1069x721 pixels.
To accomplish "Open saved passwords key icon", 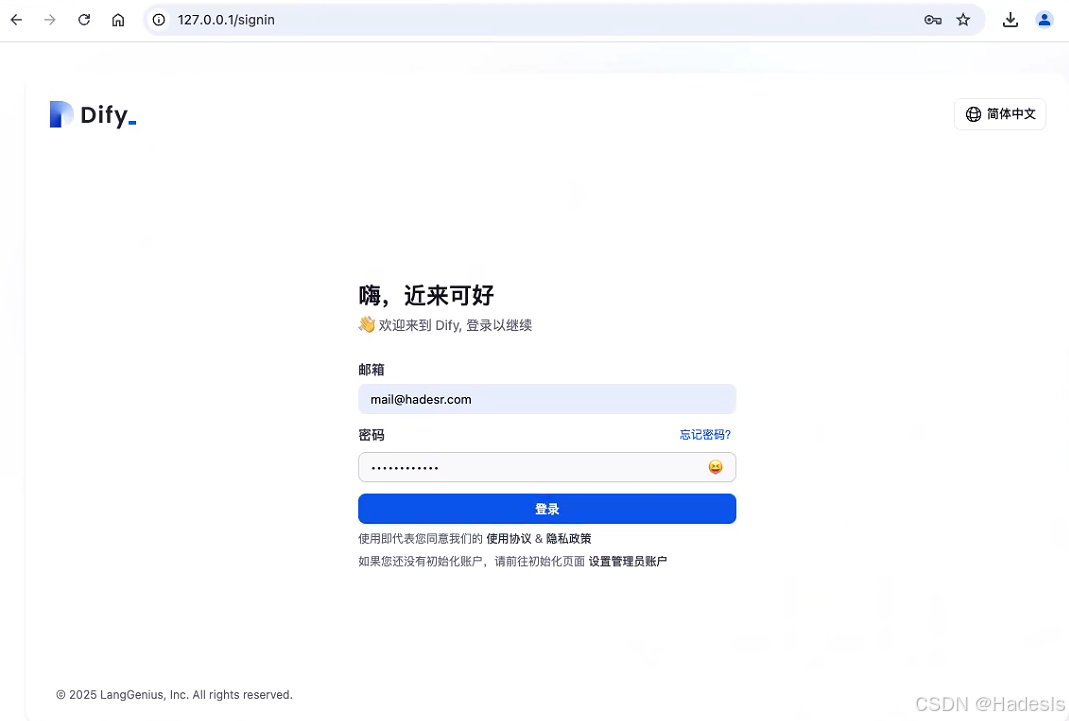I will (933, 20).
